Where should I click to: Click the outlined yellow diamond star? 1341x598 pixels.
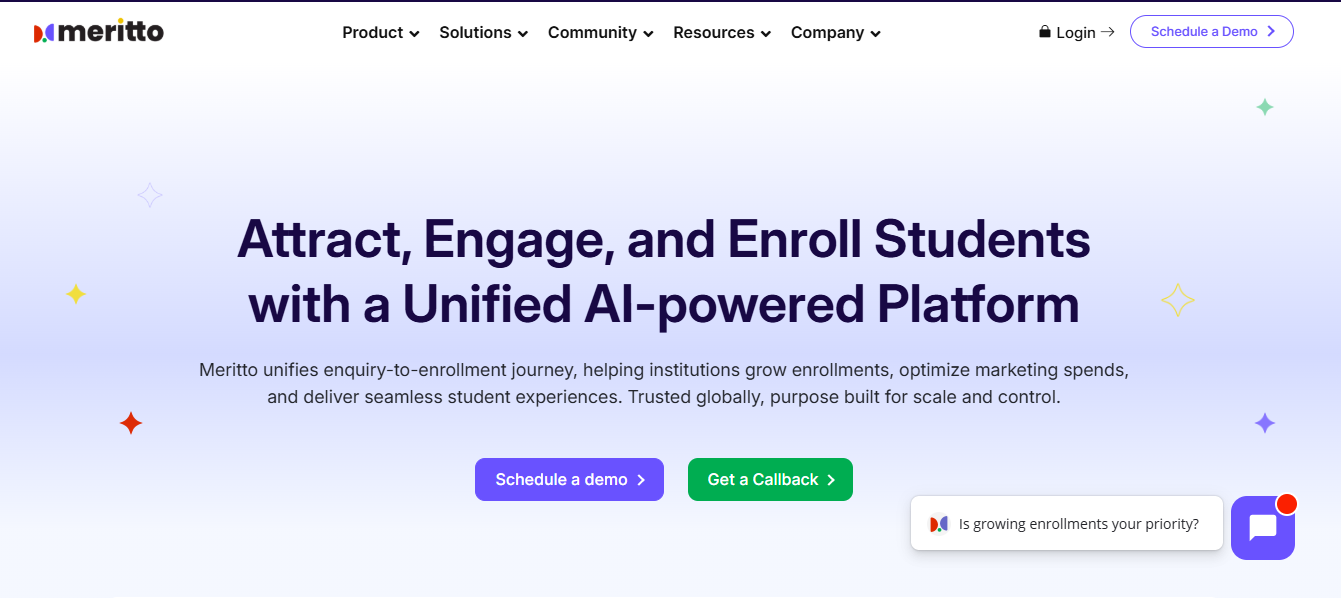pos(1178,300)
